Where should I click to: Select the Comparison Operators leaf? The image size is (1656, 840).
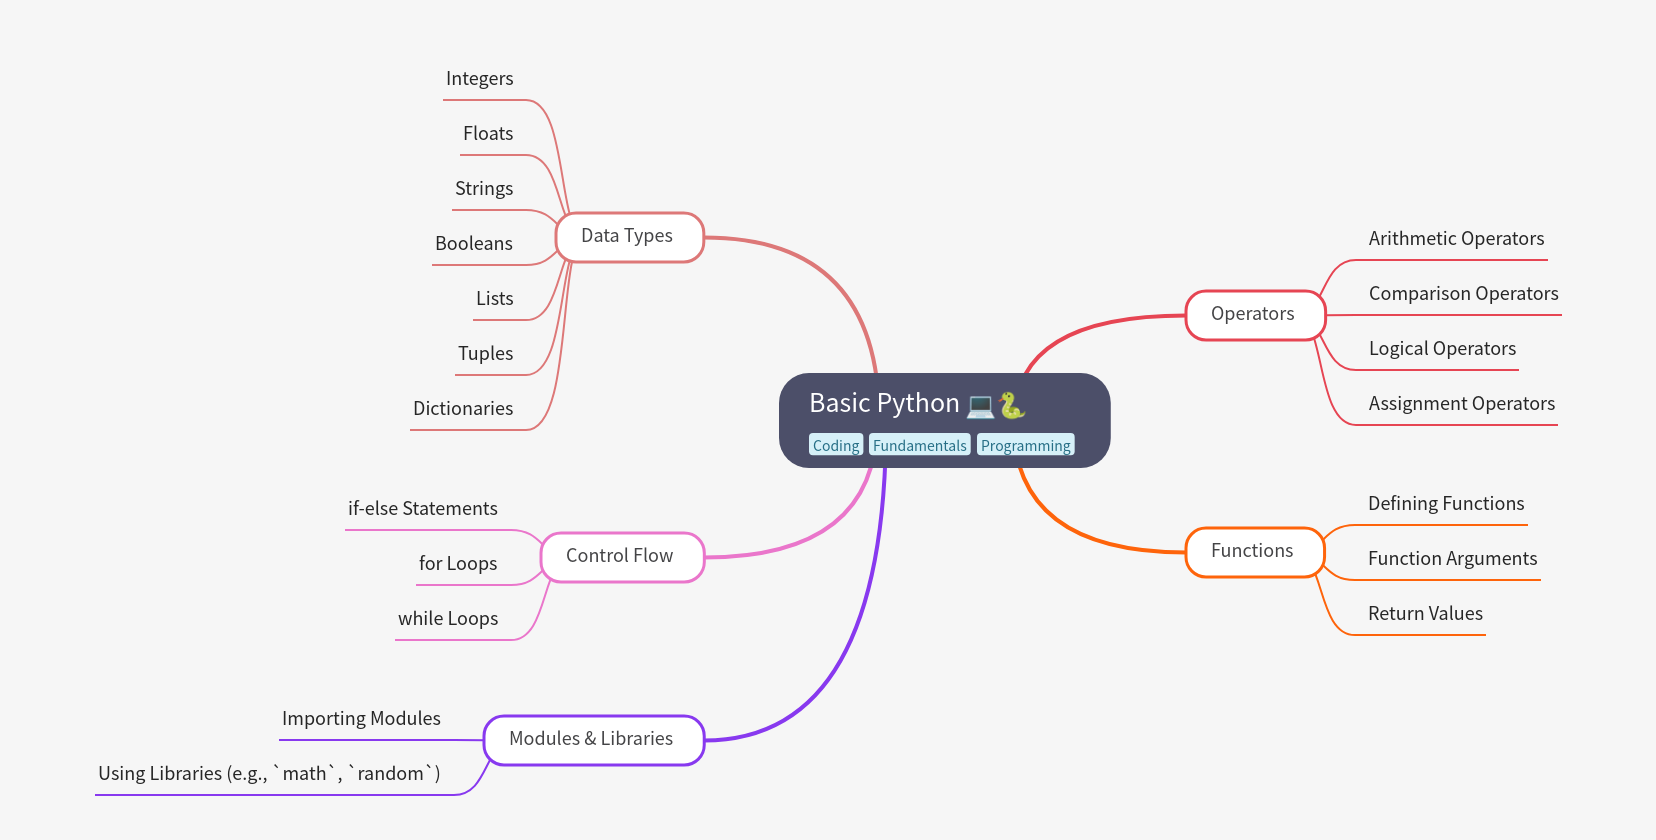coord(1463,294)
